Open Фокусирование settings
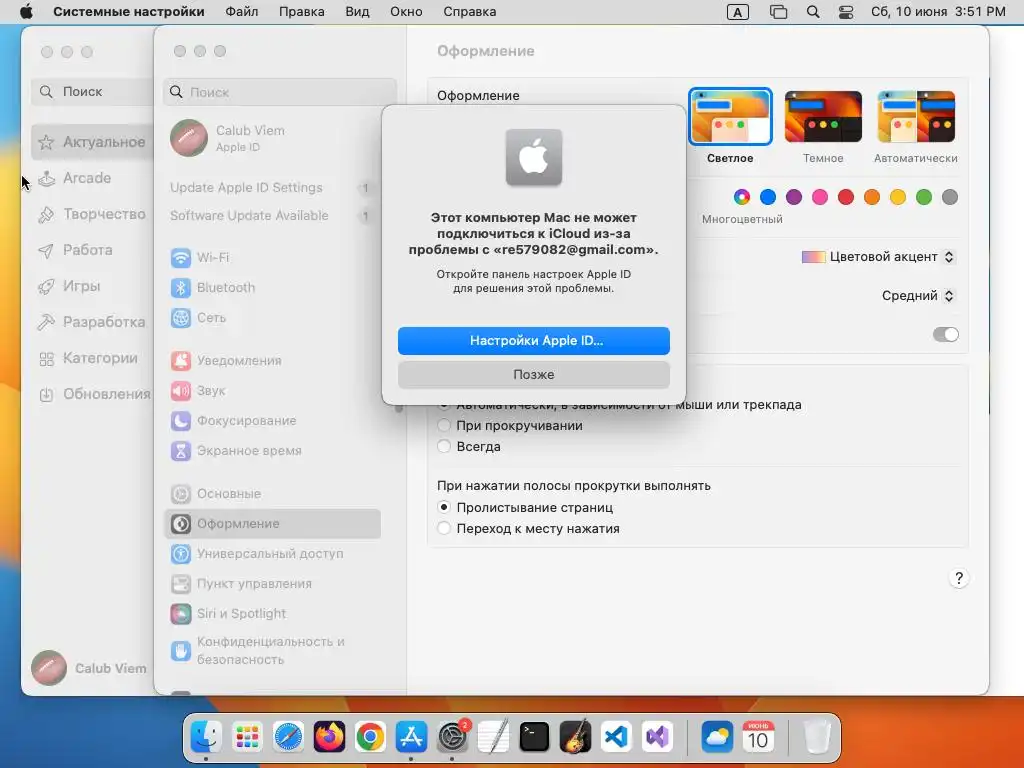Viewport: 1024px width, 768px height. tap(272, 421)
